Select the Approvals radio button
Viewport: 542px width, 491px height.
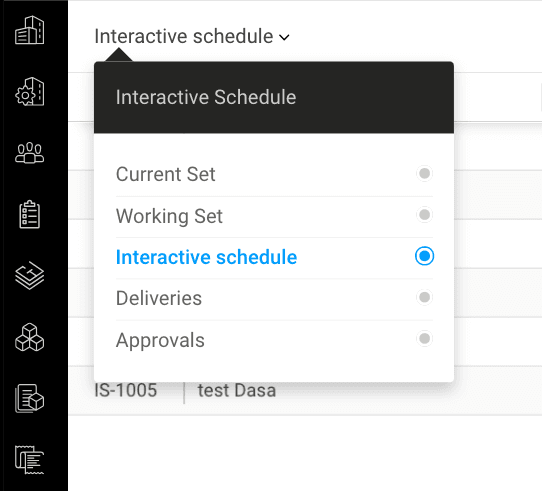(x=424, y=338)
